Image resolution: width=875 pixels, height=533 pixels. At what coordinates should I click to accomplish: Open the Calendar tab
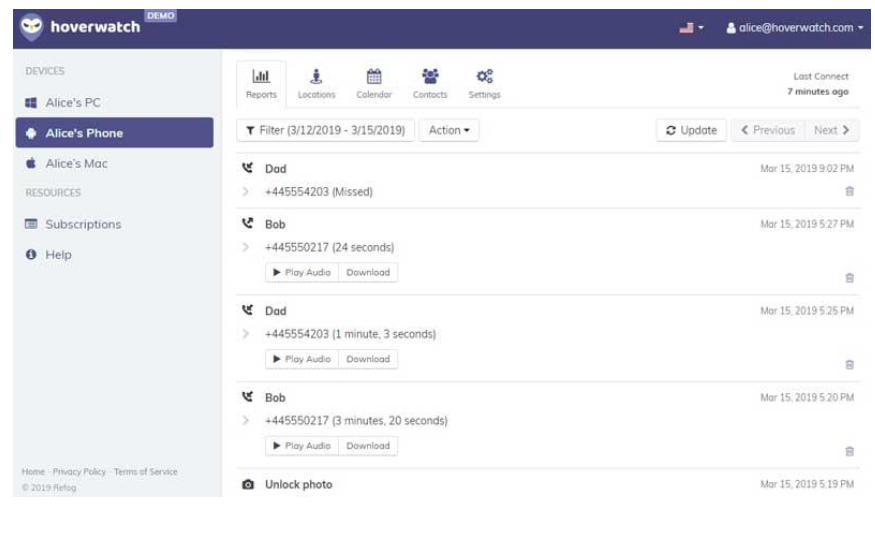point(374,84)
